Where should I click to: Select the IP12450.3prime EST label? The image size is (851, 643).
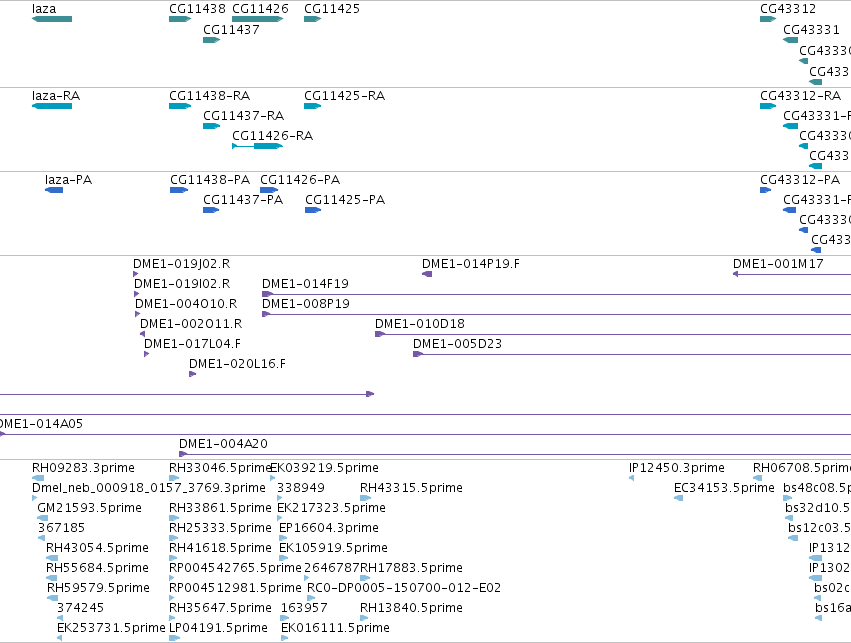coord(677,468)
